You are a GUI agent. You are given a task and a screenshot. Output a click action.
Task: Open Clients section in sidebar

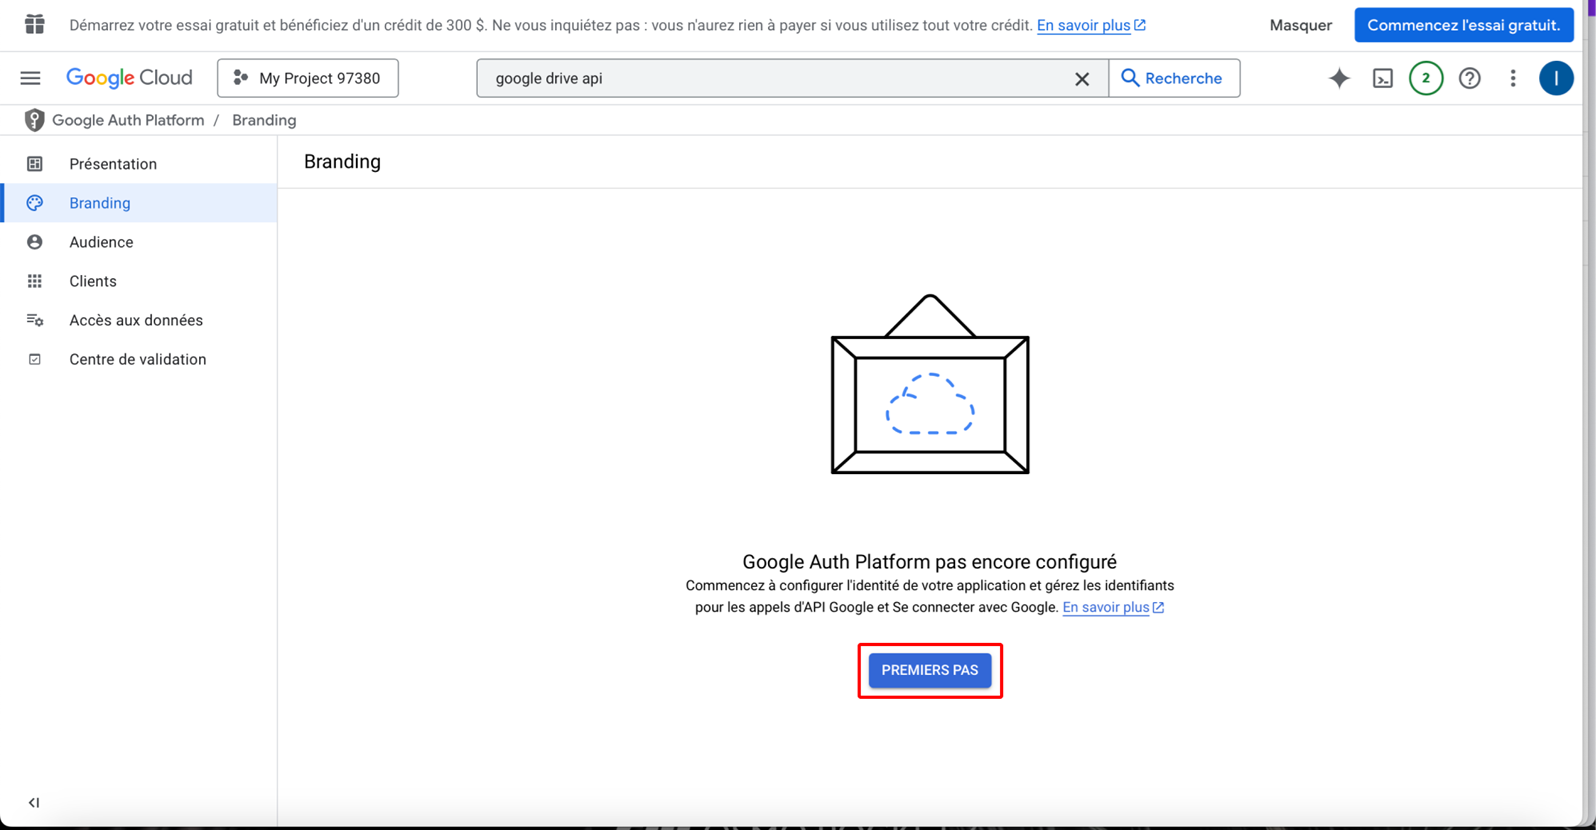tap(93, 281)
